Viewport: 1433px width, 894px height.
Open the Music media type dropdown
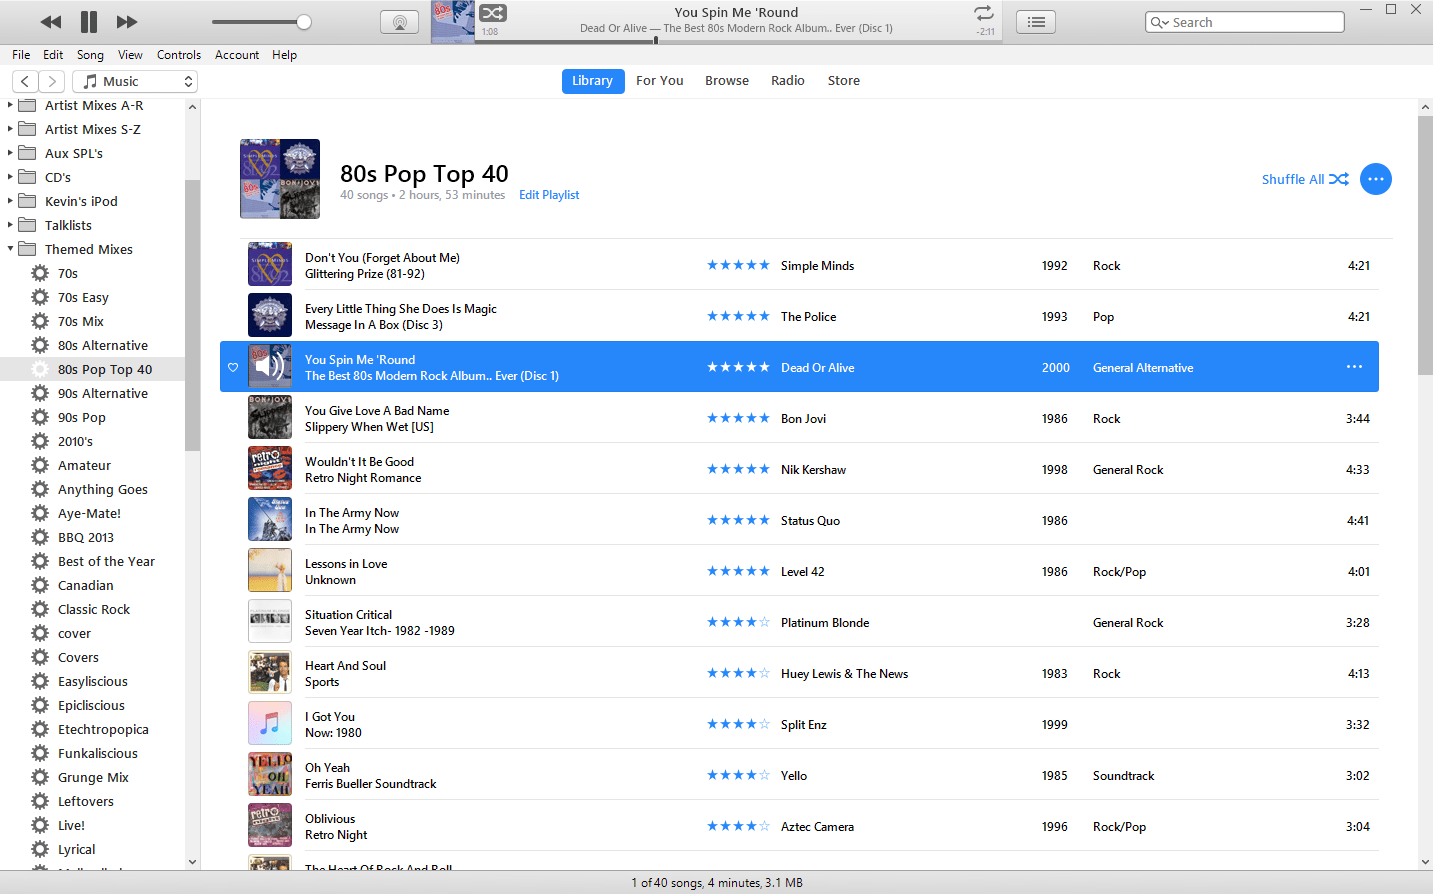tap(134, 81)
